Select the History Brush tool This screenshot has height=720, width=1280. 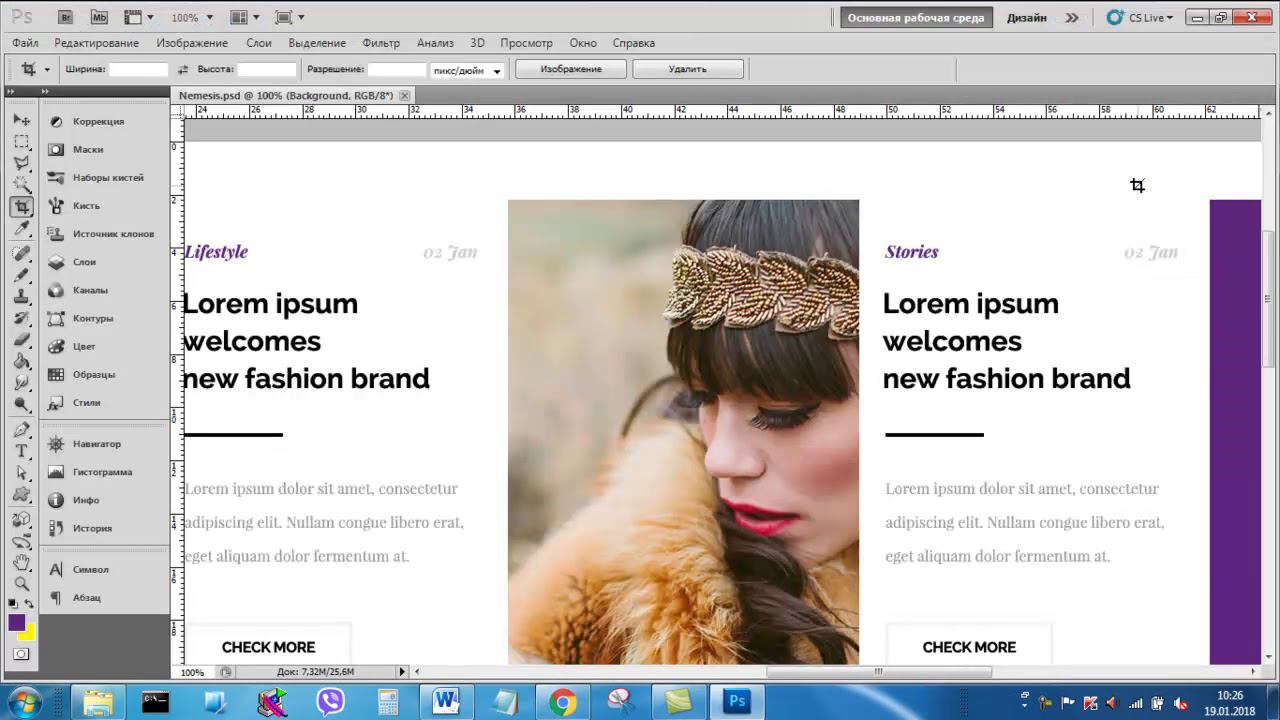tap(21, 318)
